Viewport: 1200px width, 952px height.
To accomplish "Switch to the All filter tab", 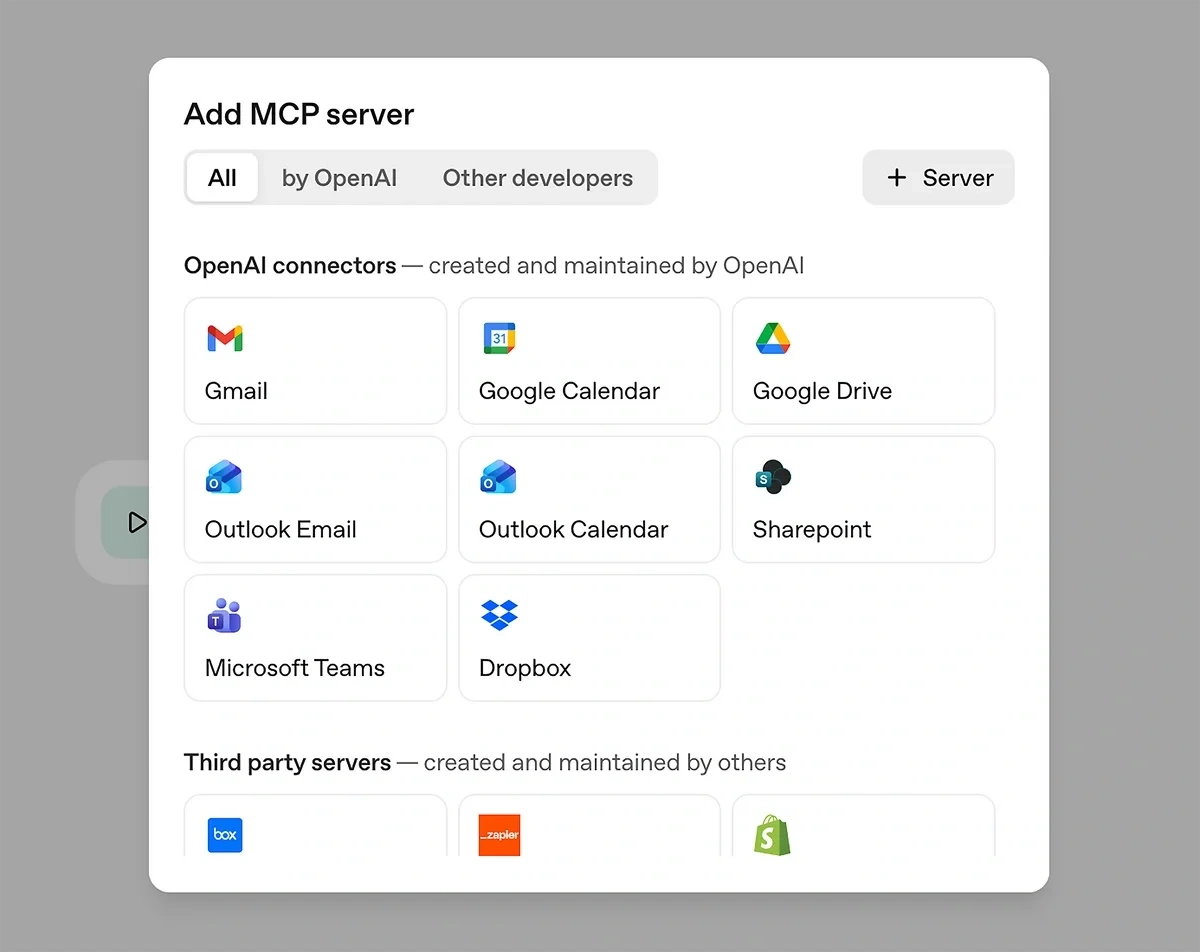I will tap(222, 177).
